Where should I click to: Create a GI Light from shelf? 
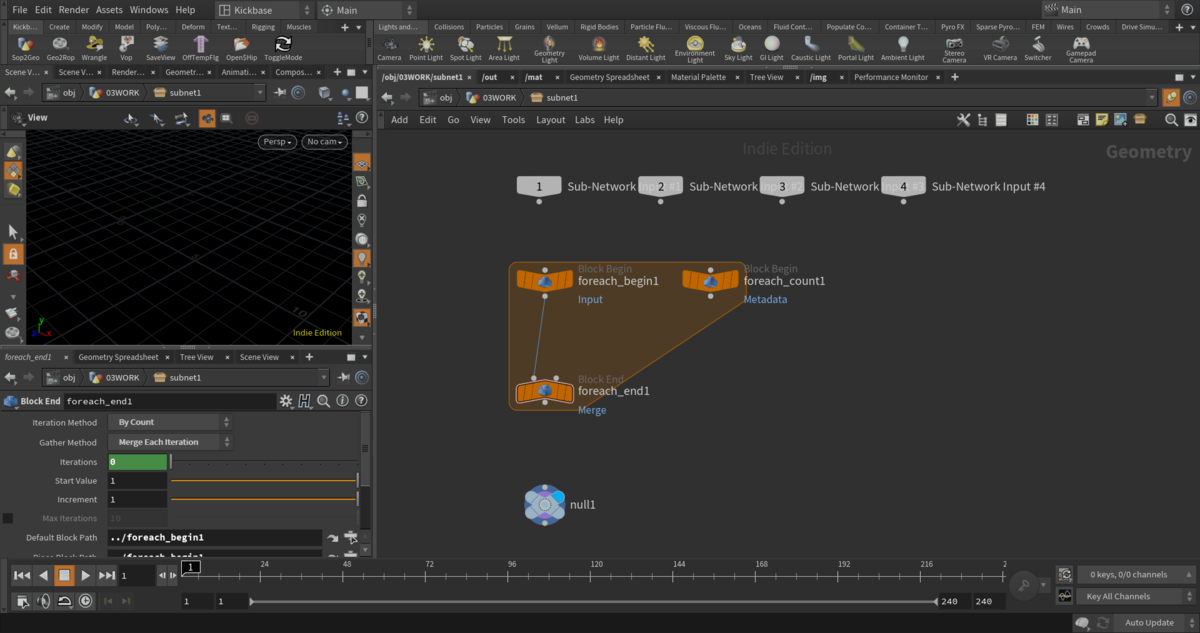pyautogui.click(x=772, y=49)
